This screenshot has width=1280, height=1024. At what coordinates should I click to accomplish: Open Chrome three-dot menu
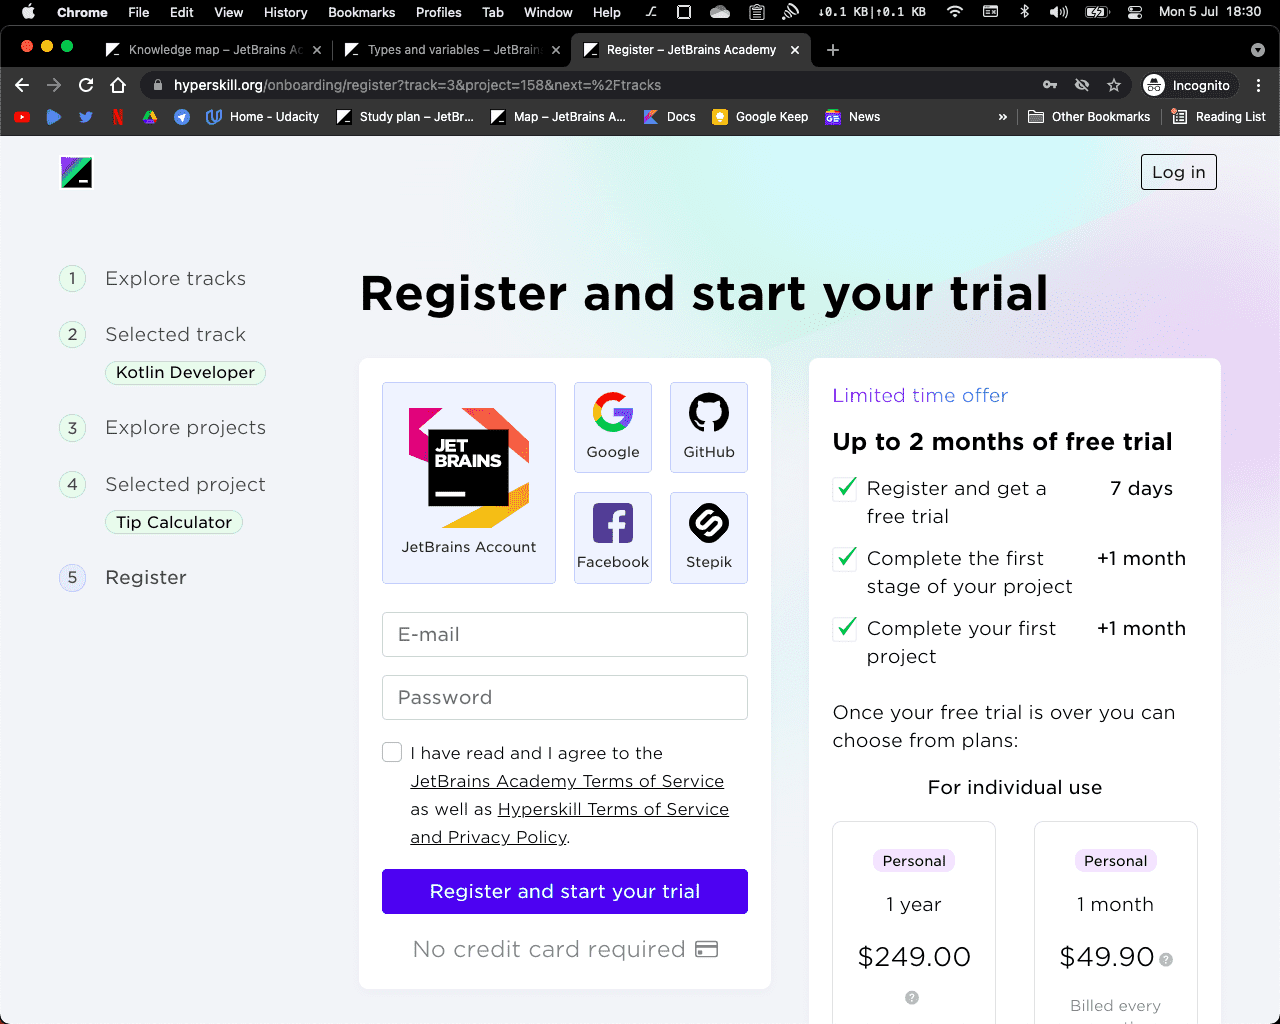1258,85
